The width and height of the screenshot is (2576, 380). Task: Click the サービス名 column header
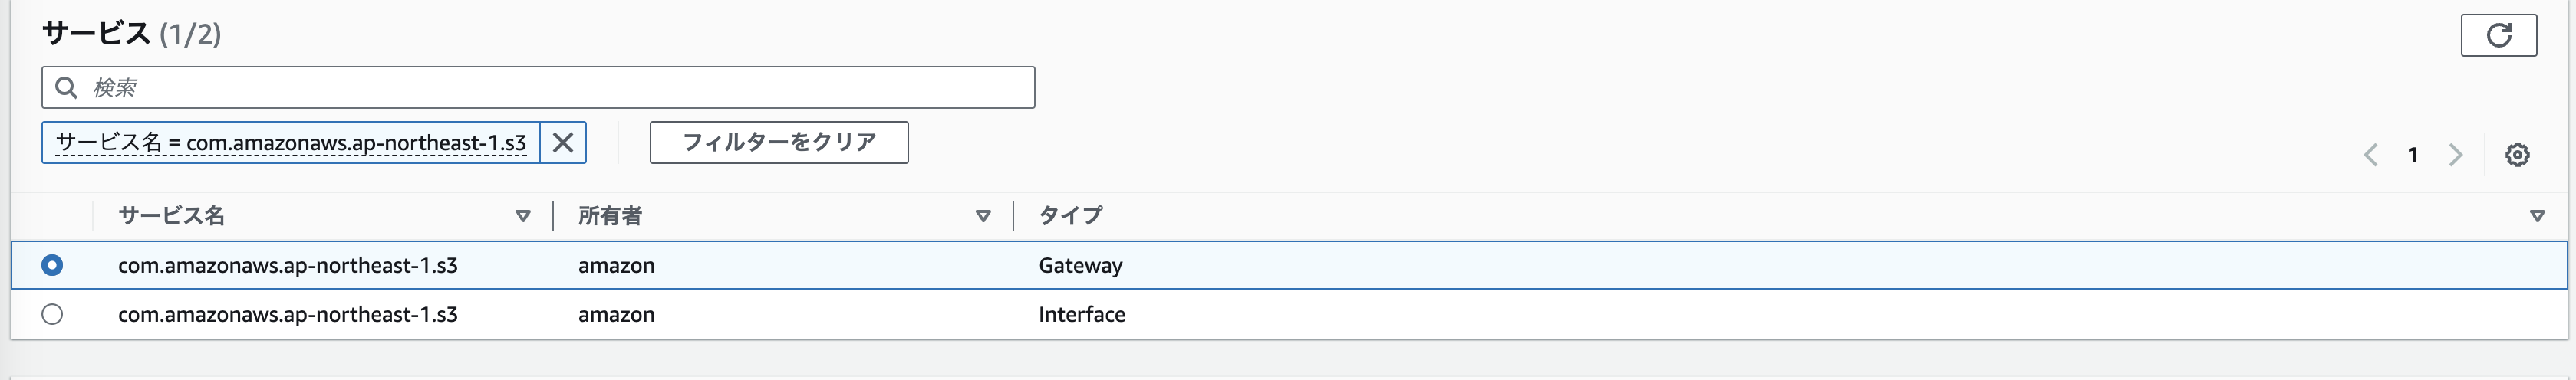point(171,216)
